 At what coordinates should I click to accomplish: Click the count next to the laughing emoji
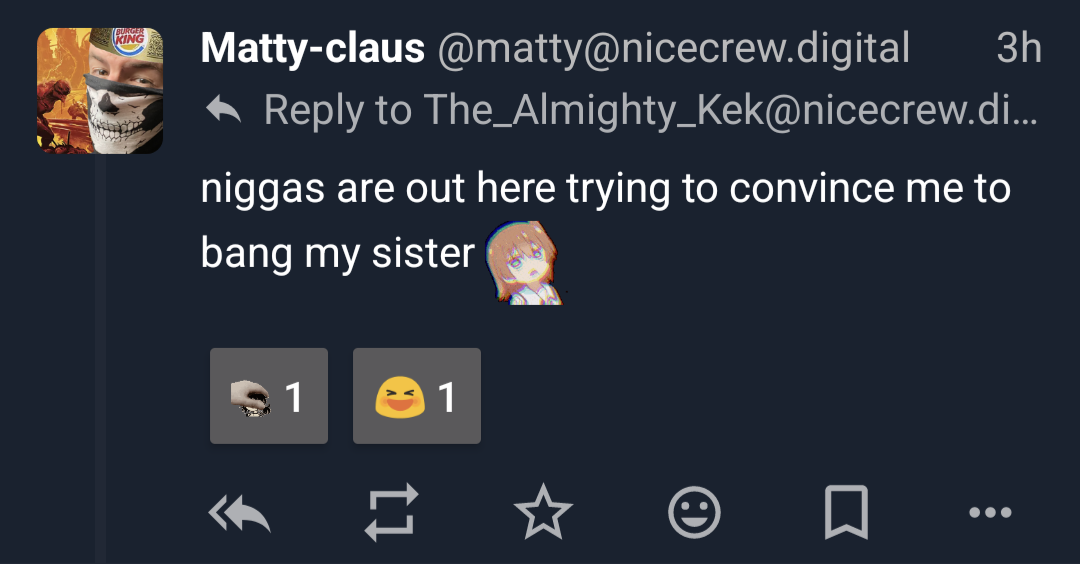click(x=446, y=397)
